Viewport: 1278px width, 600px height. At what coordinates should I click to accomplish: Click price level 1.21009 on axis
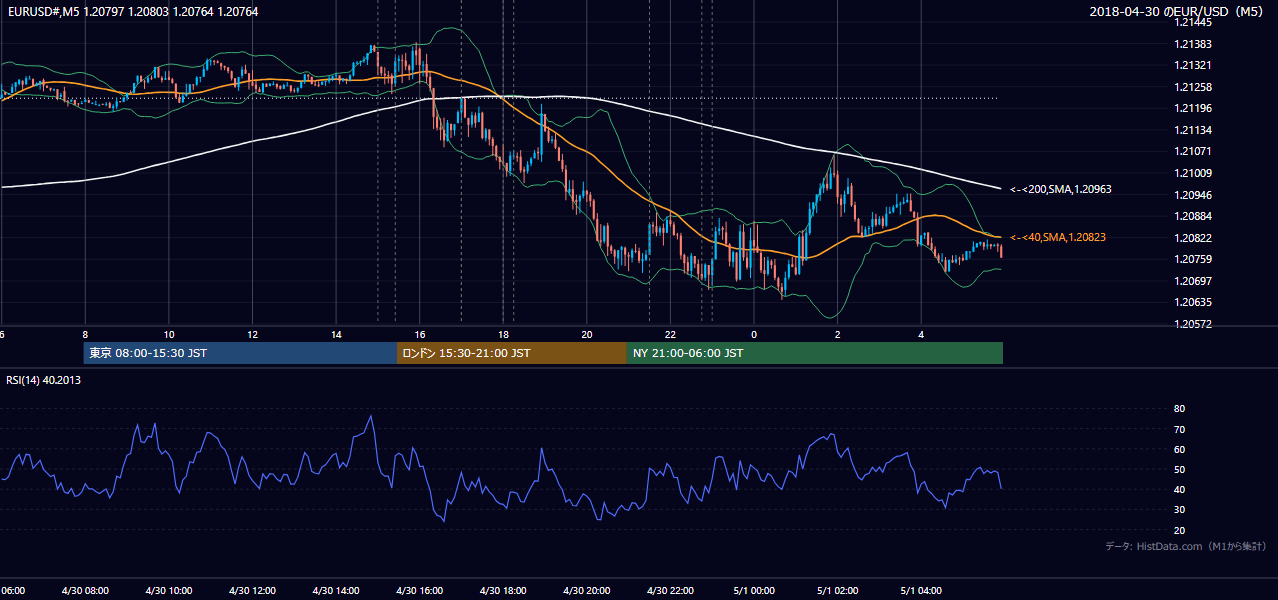[1195, 173]
